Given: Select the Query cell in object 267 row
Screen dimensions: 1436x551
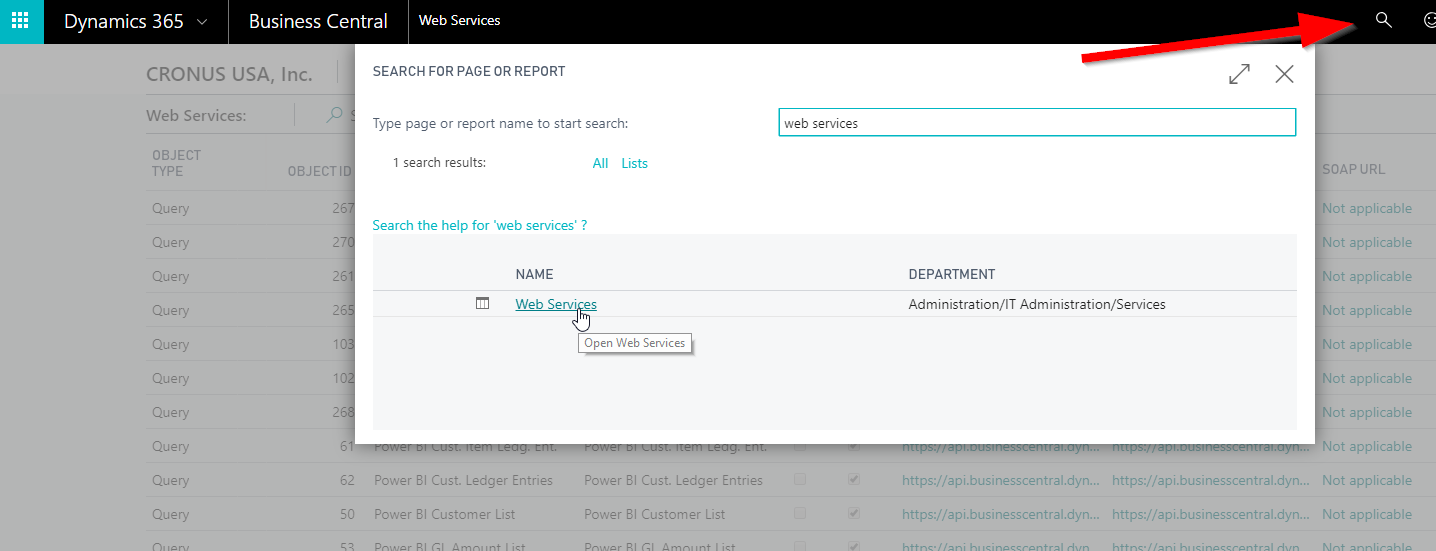Looking at the screenshot, I should (170, 208).
